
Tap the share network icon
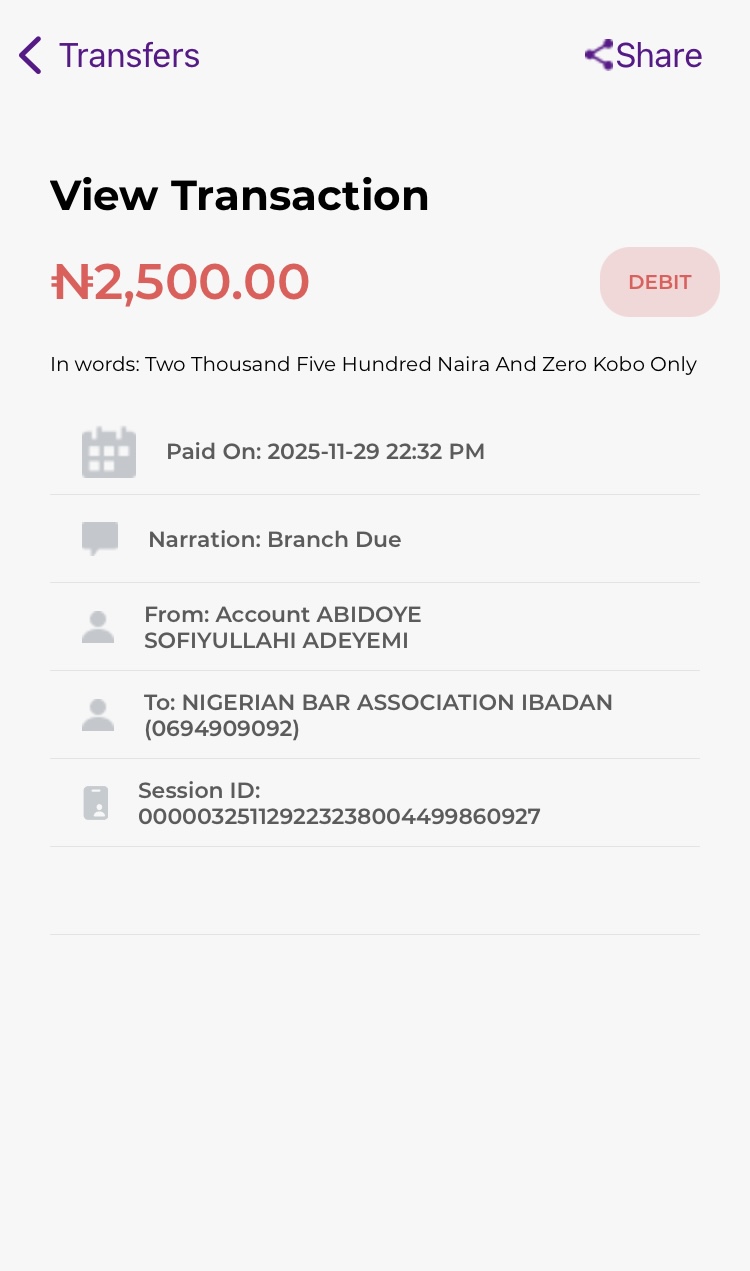click(x=599, y=55)
